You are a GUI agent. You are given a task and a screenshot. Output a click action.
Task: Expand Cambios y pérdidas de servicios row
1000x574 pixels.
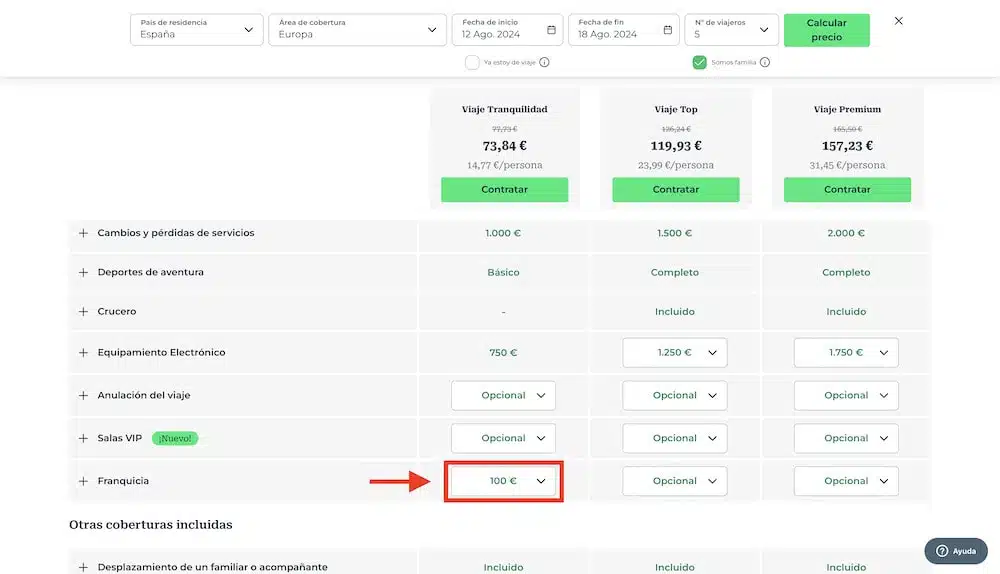click(83, 233)
